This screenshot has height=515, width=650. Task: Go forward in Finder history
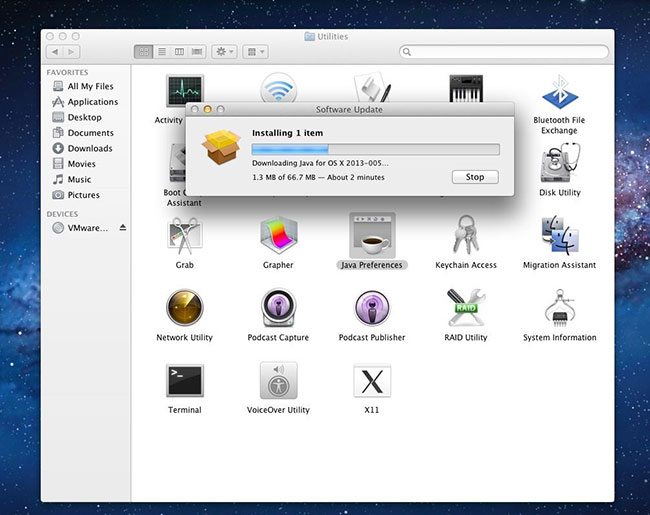pyautogui.click(x=71, y=52)
